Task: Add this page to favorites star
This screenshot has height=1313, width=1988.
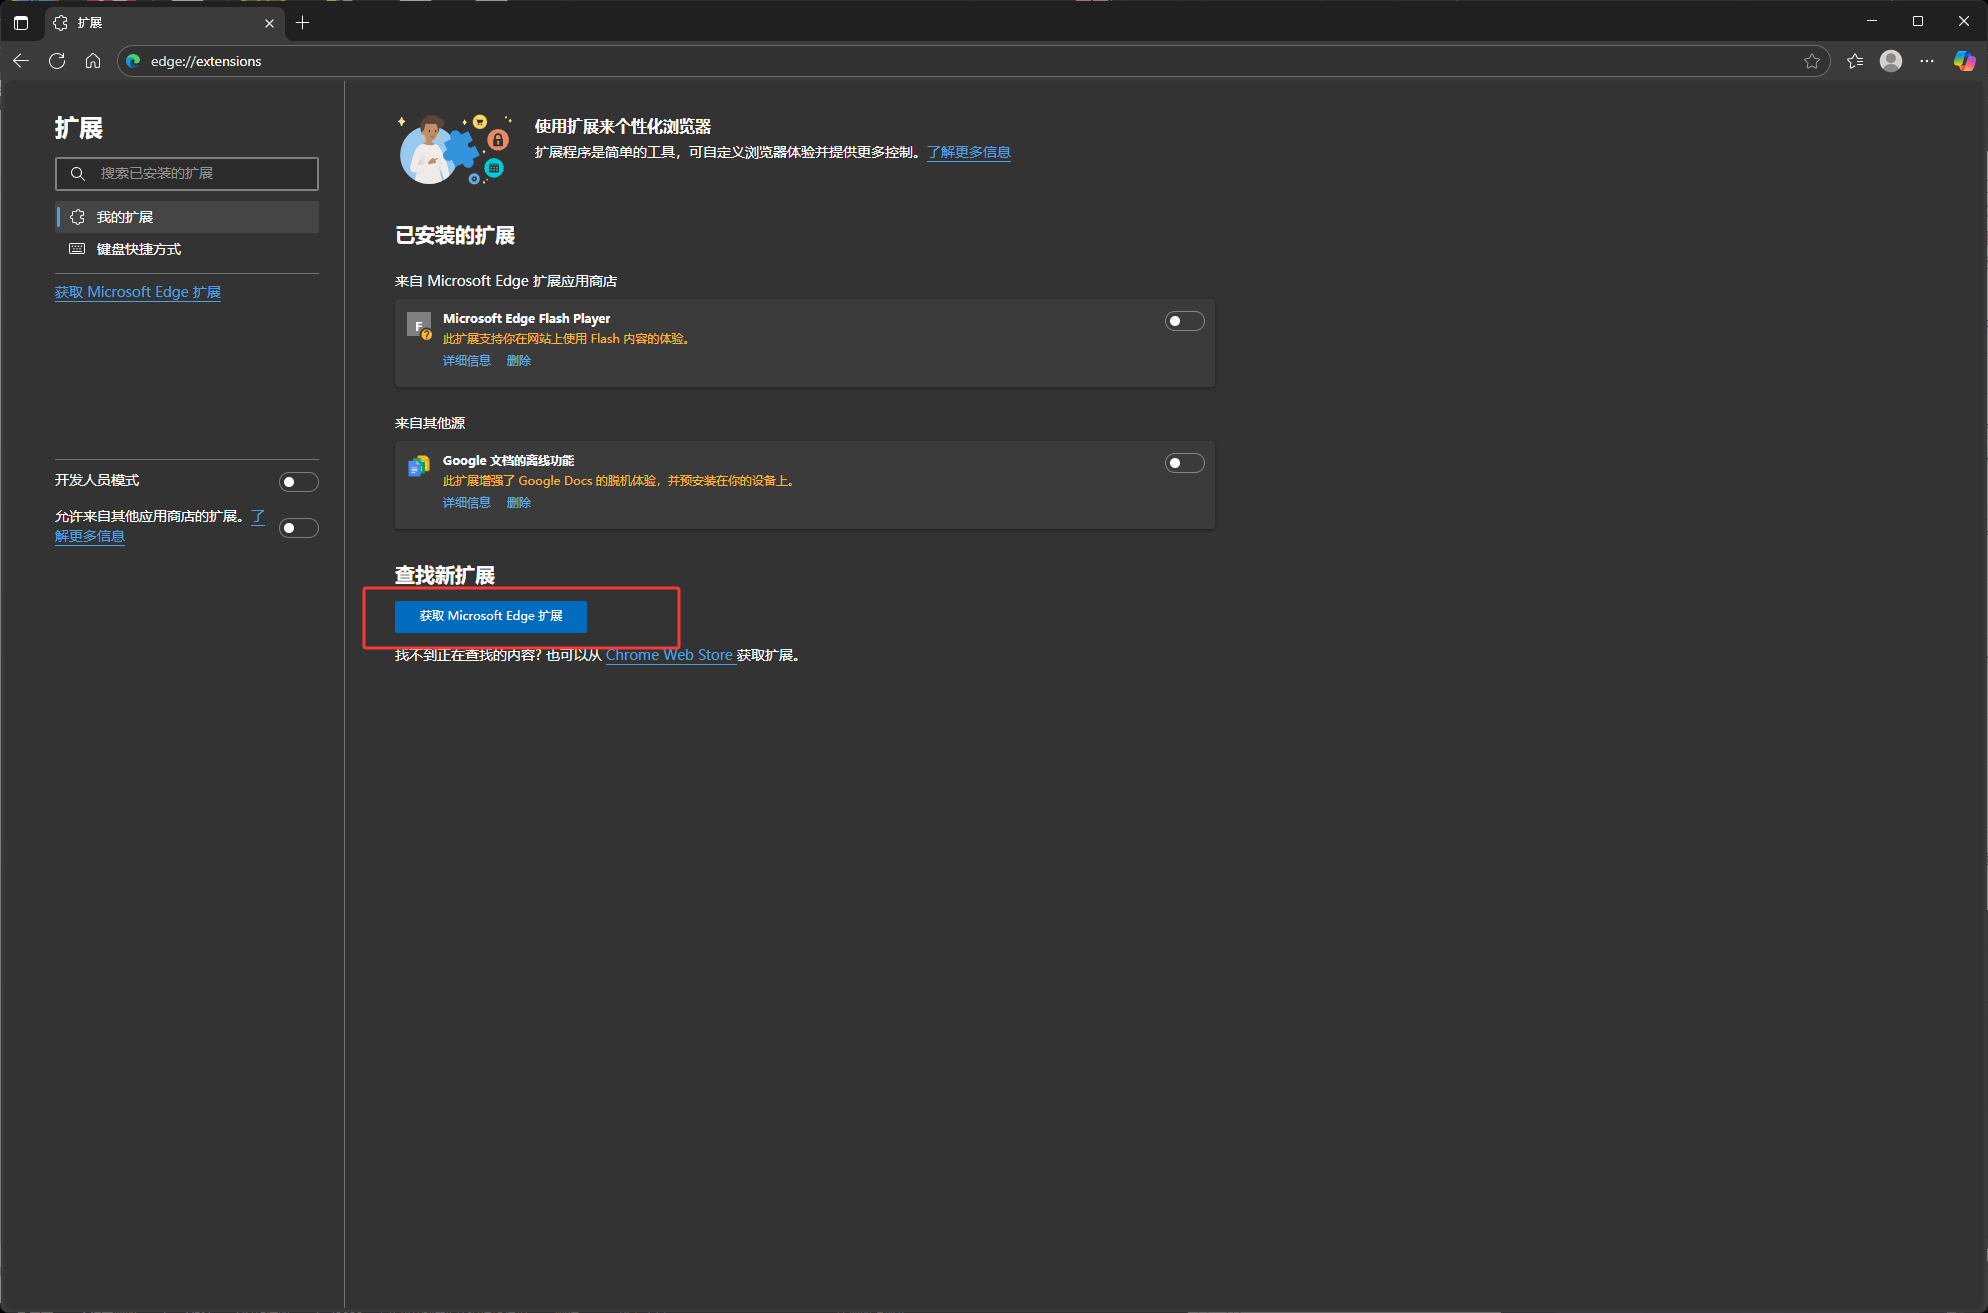Action: [1811, 61]
